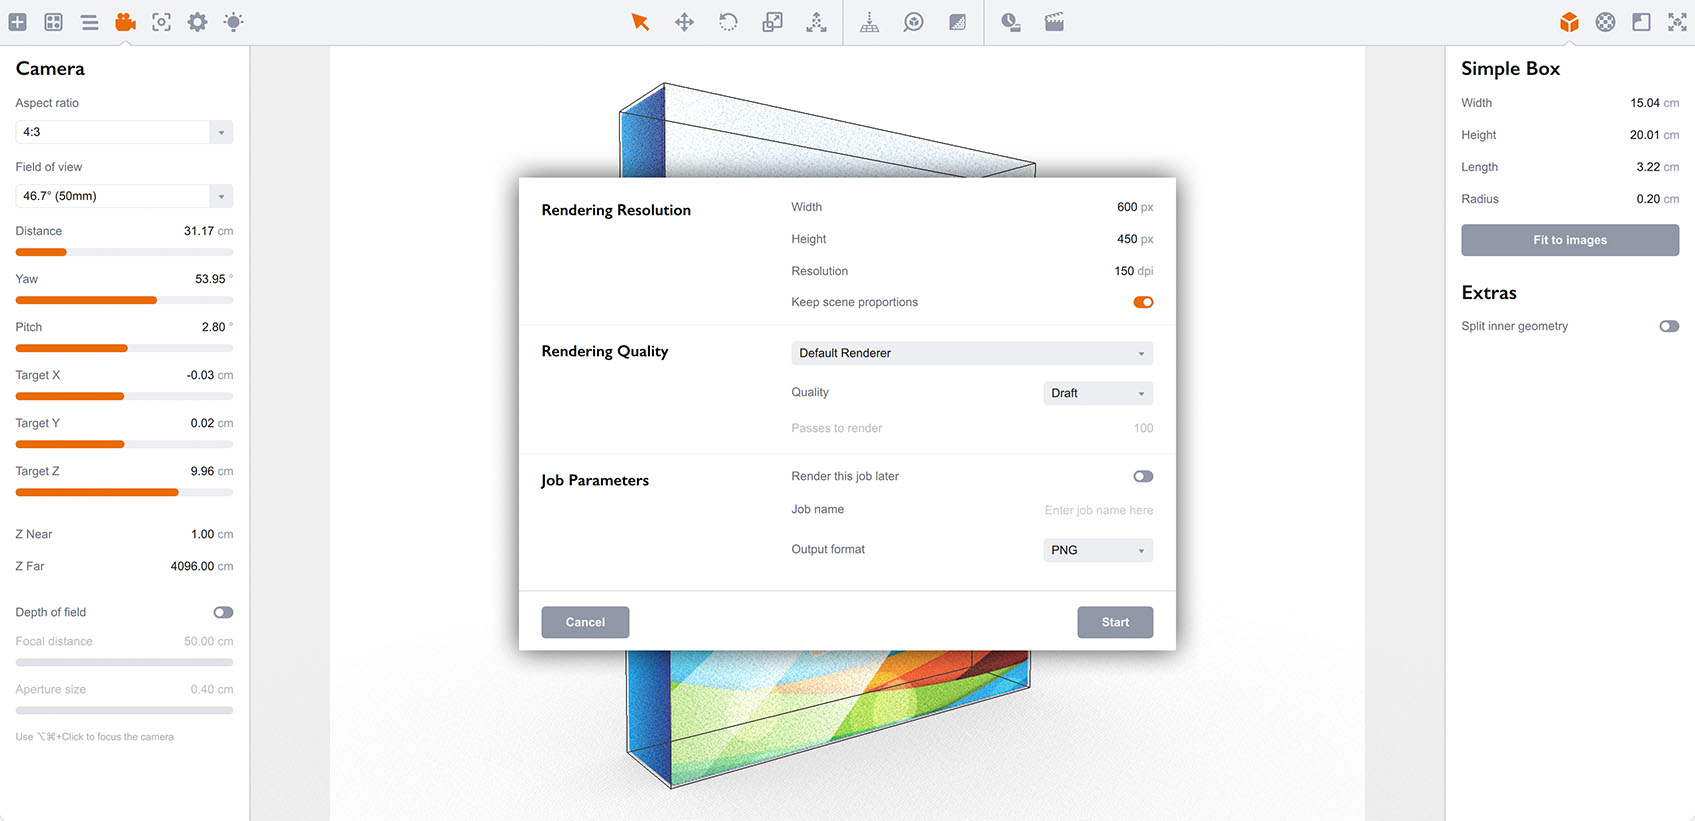Open the settings gear panel
The height and width of the screenshot is (821, 1695).
click(197, 22)
